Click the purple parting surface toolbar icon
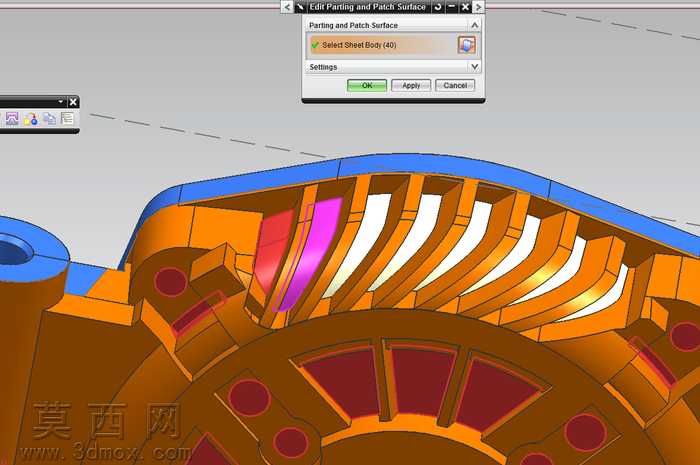Image resolution: width=700 pixels, height=465 pixels. [x=12, y=119]
